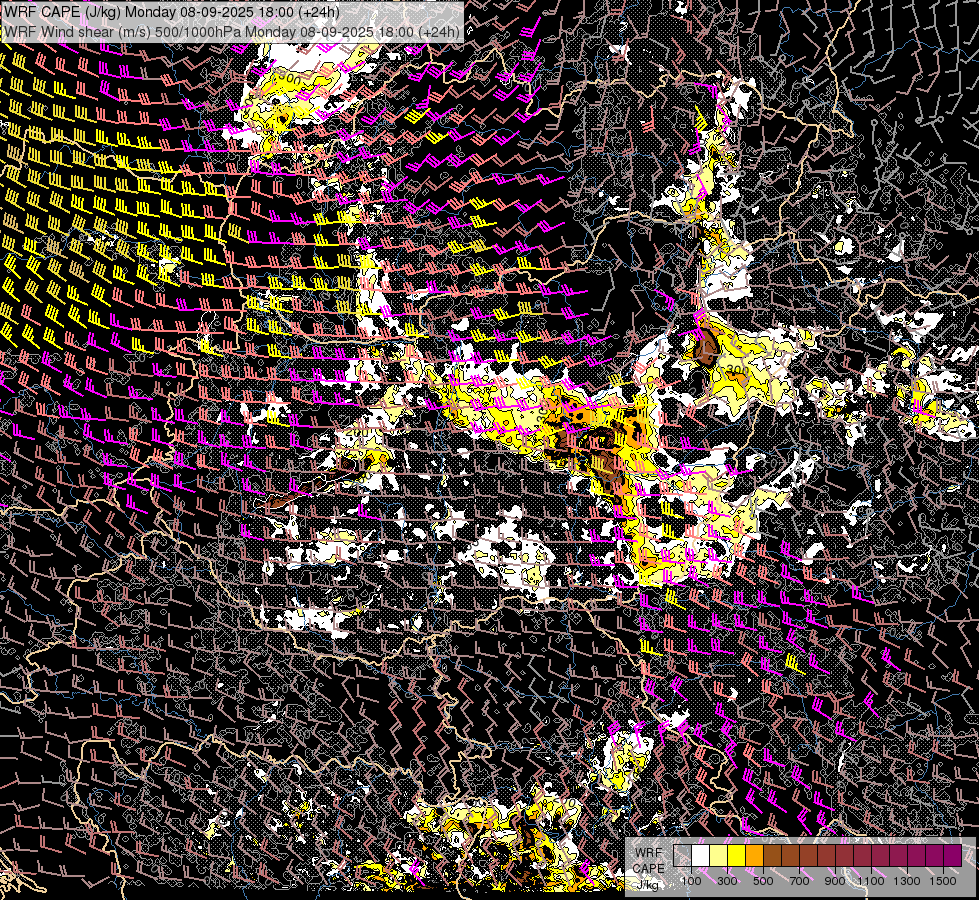Screen dimensions: 979x900
Task: Click the legend value 900
Action: point(835,881)
